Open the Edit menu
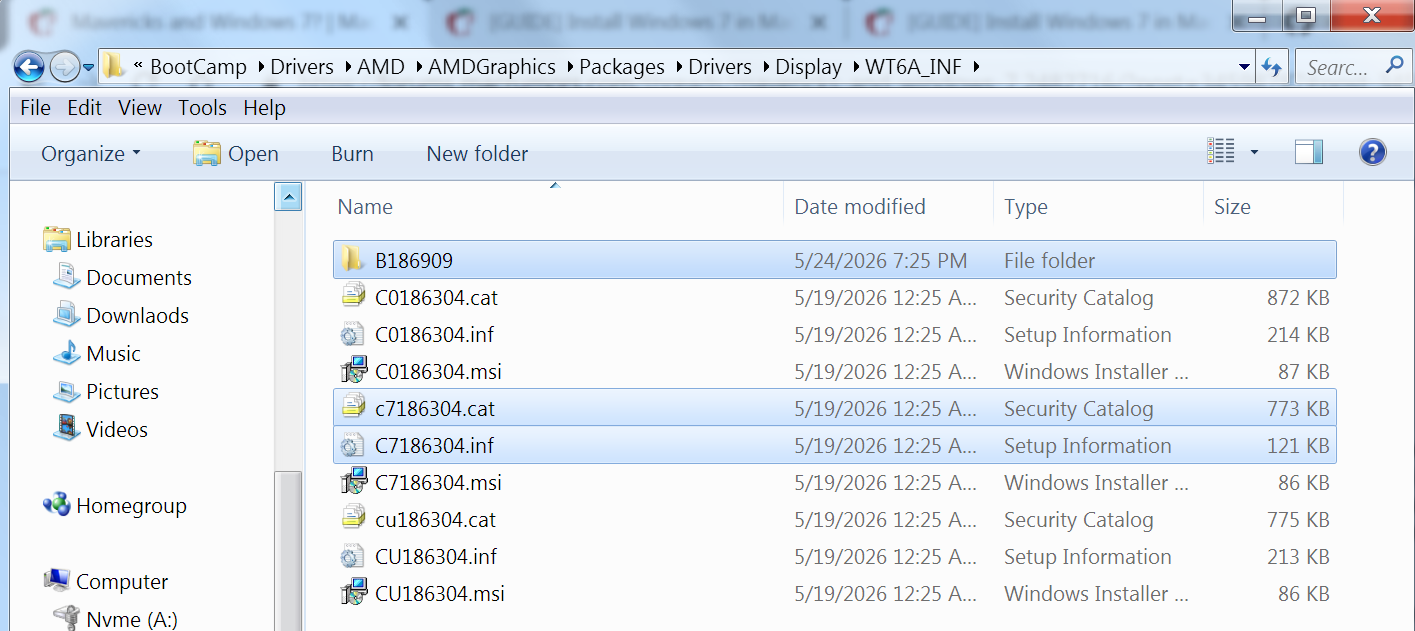This screenshot has height=631, width=1415. [x=84, y=107]
